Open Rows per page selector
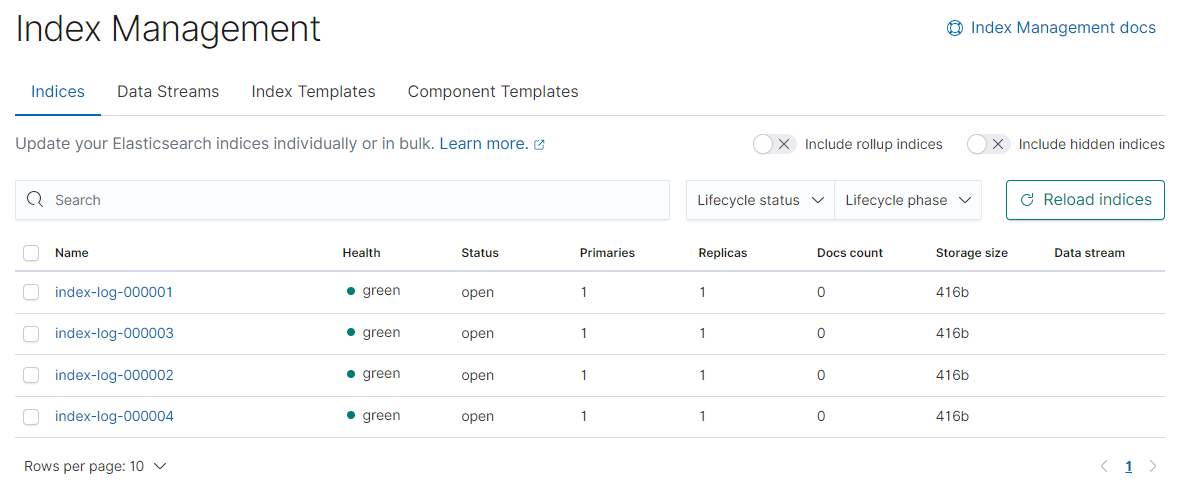The image size is (1178, 490). click(x=95, y=466)
